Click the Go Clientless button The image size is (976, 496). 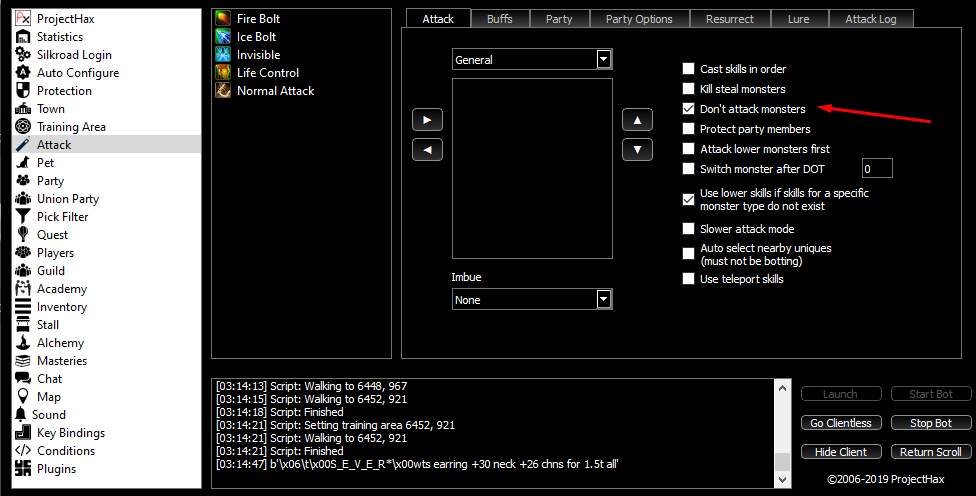coord(842,423)
